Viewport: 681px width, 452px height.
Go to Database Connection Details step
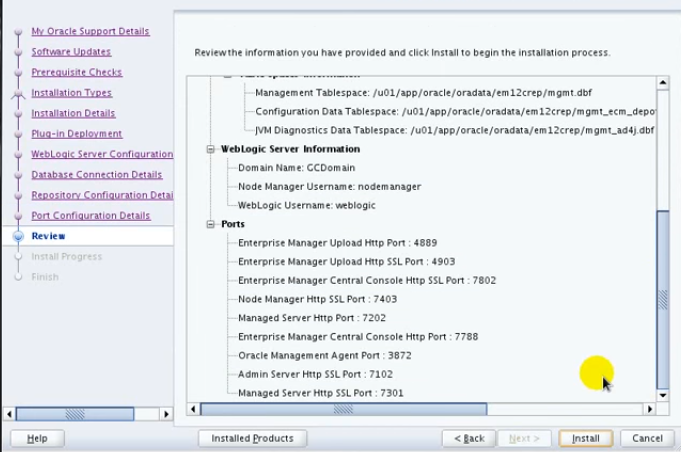point(97,175)
